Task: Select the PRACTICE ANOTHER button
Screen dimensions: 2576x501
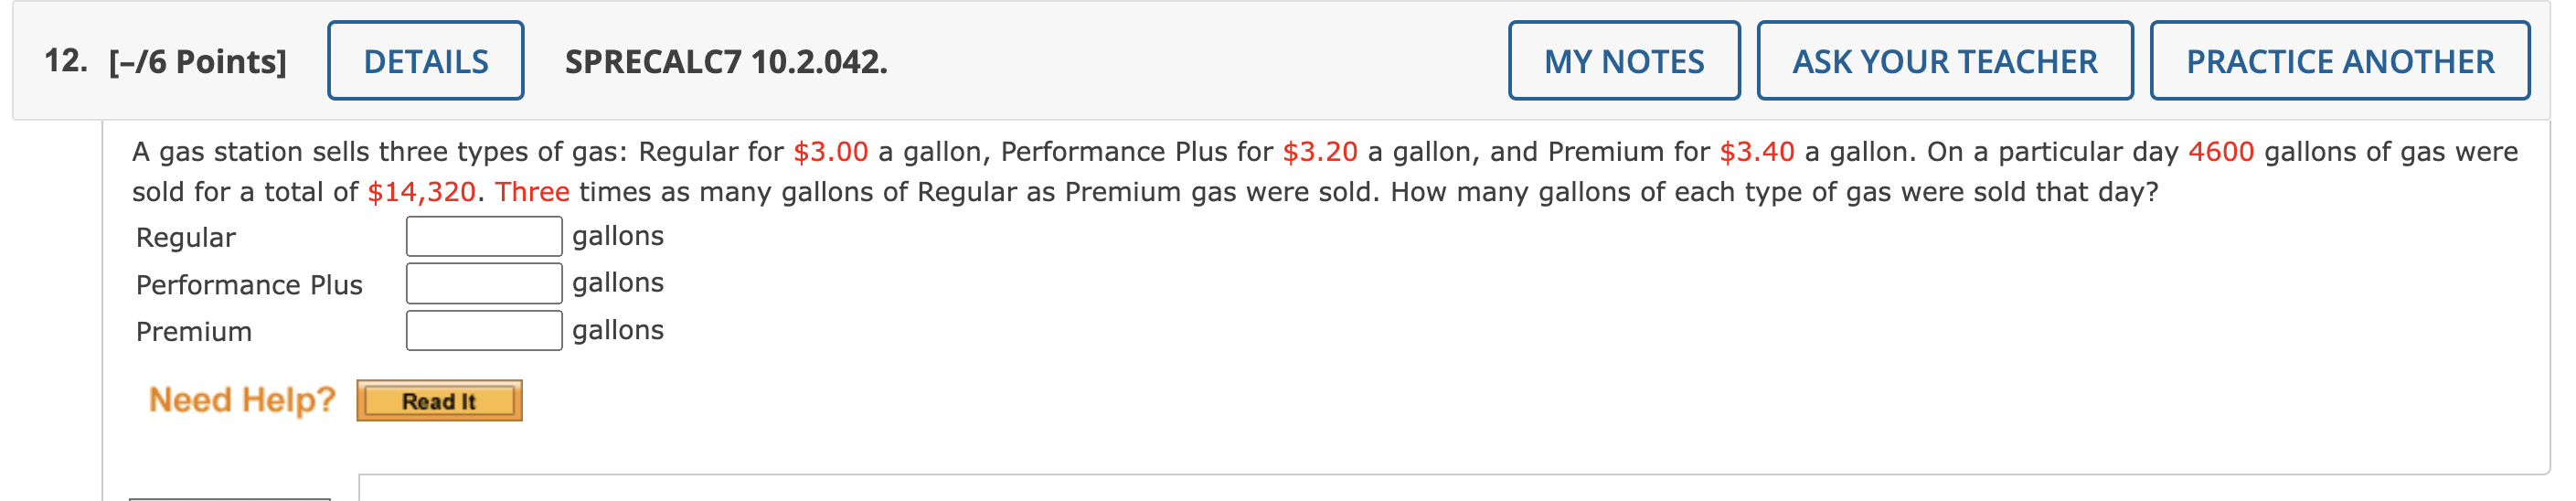Action: pyautogui.click(x=2339, y=61)
